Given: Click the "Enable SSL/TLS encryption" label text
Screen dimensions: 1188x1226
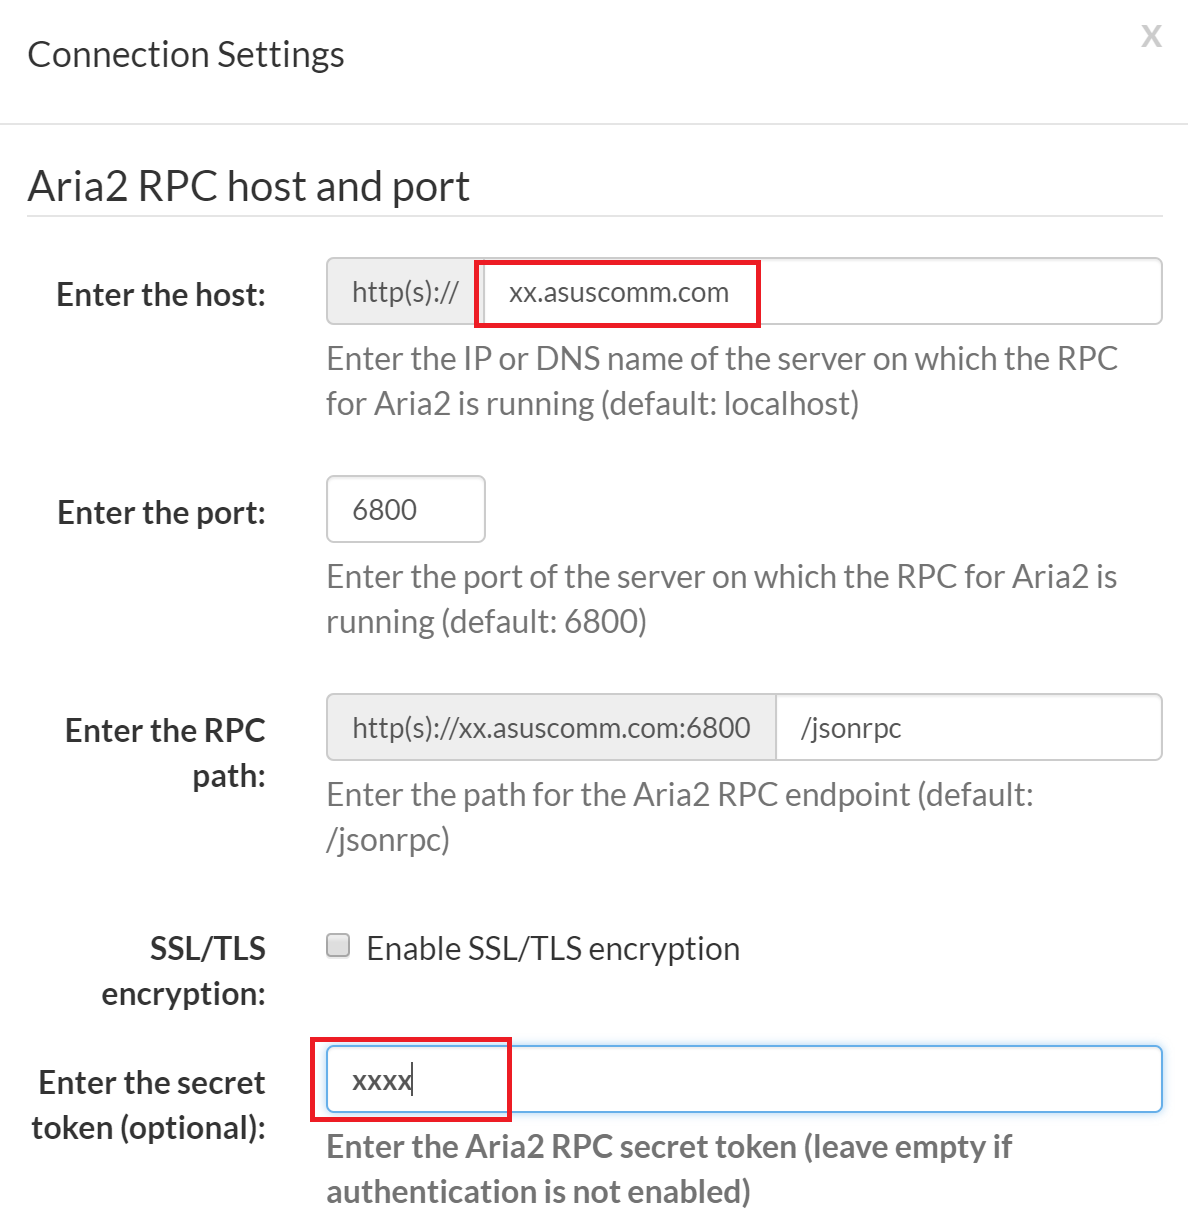Looking at the screenshot, I should click(x=553, y=948).
